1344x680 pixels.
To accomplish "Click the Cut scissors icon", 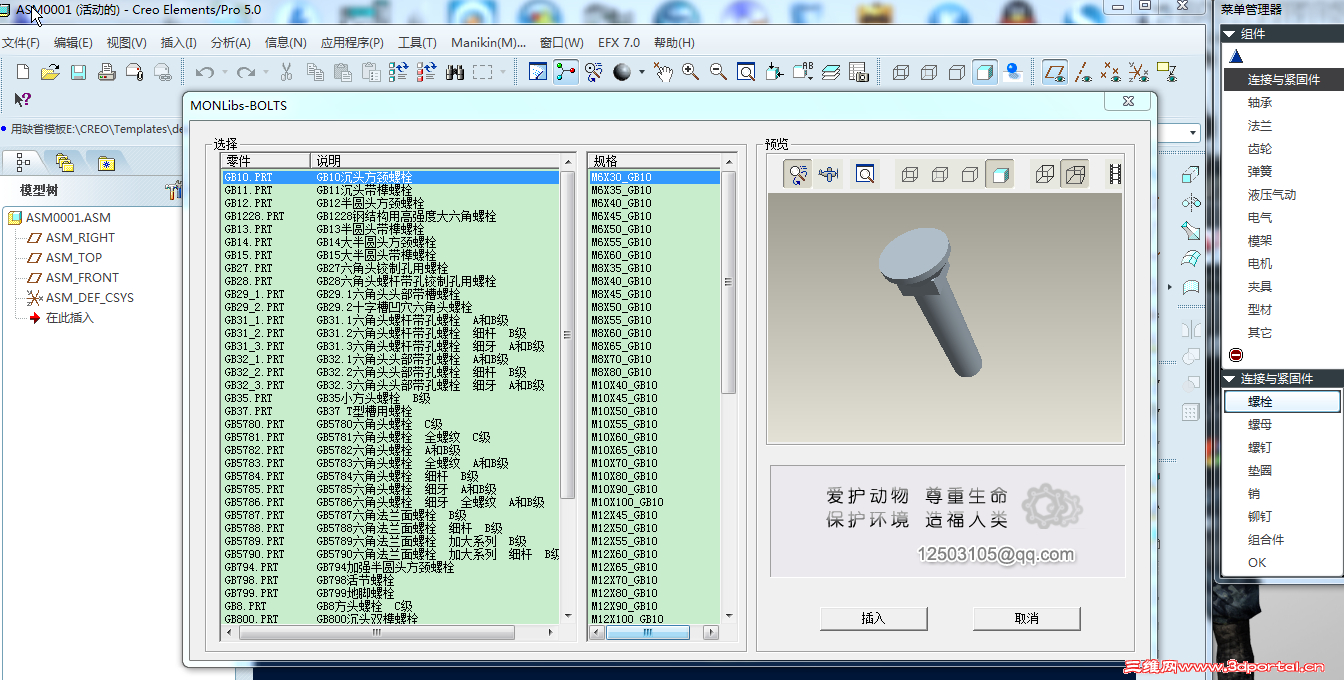I will (286, 72).
